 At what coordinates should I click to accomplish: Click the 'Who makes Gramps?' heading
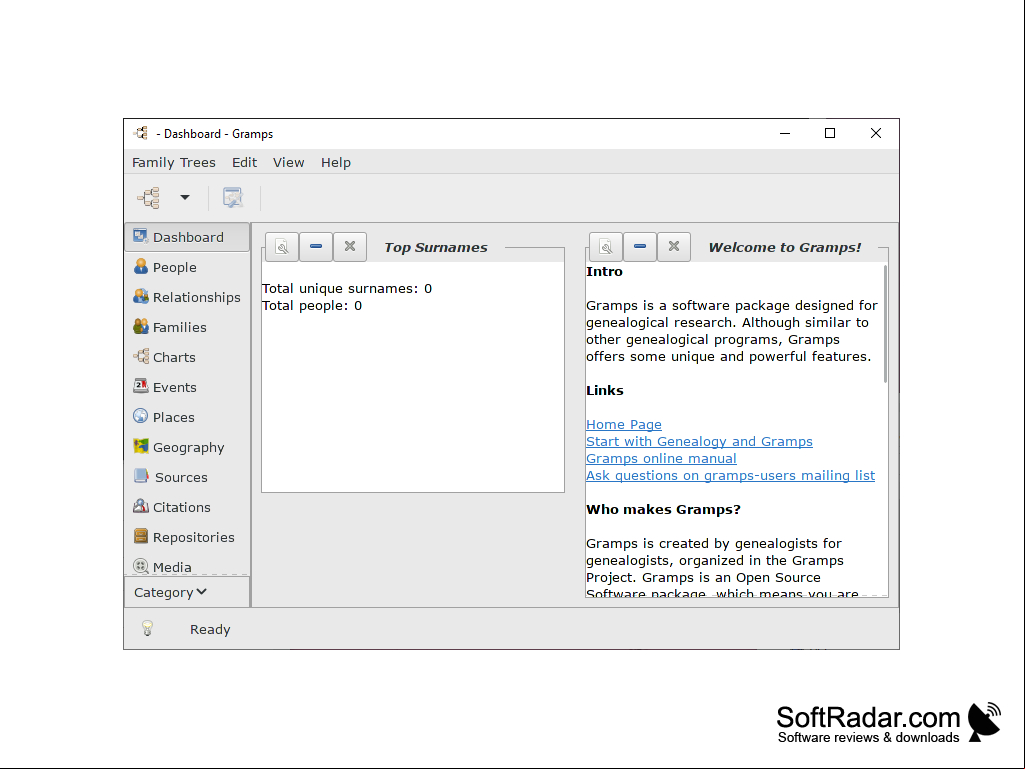pos(663,509)
